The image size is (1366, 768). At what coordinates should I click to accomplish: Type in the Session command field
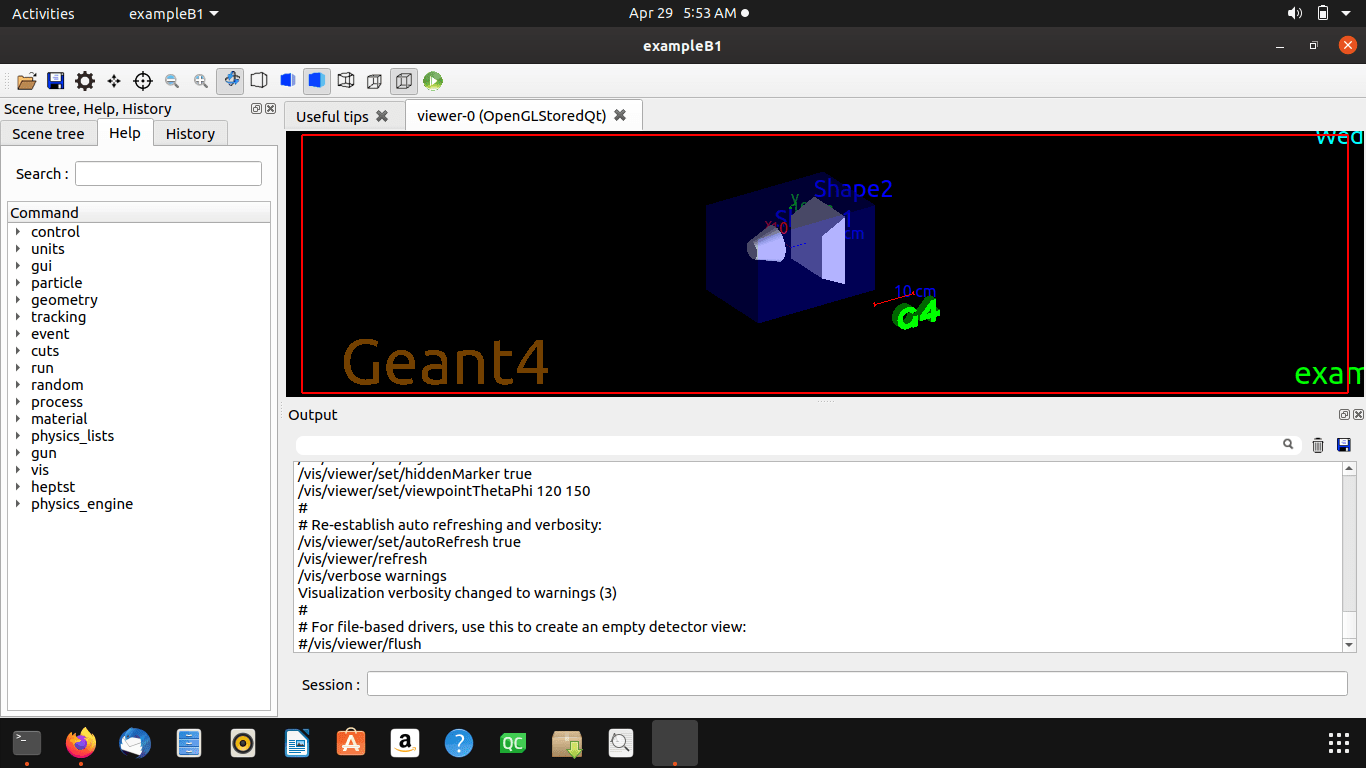[857, 683]
